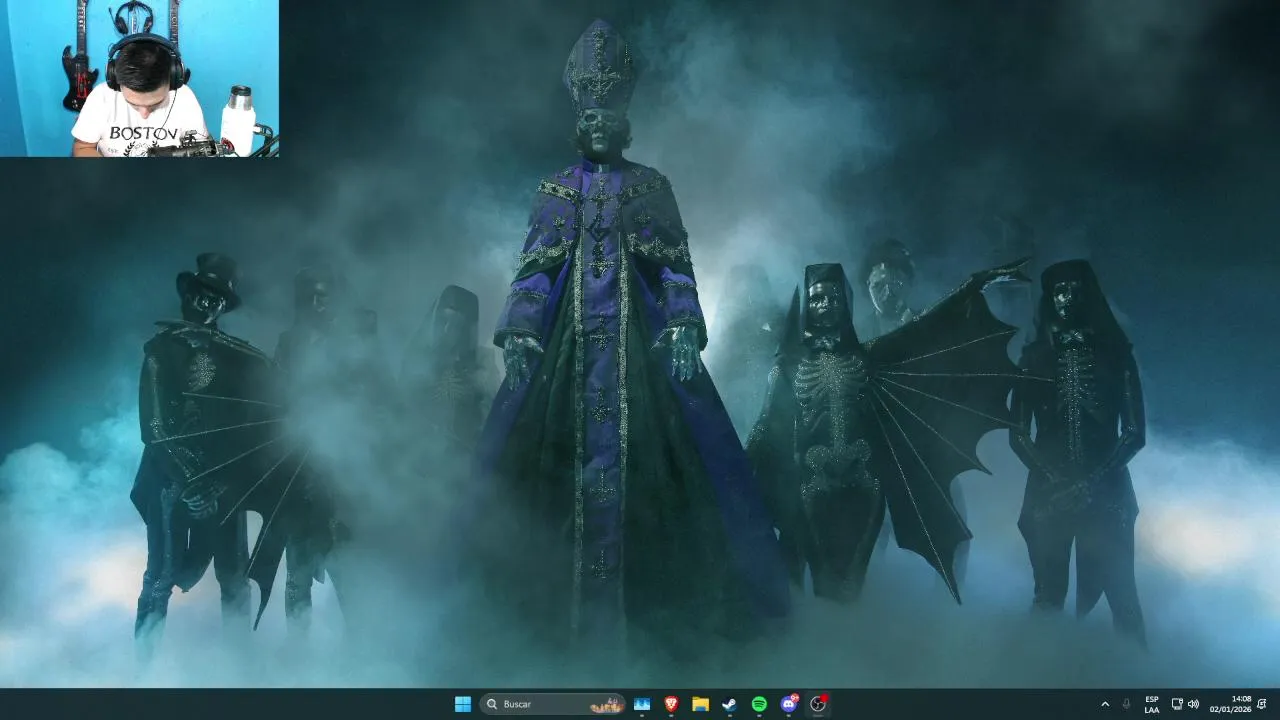Open the volume speaker tray icon
The image size is (1280, 720).
(1193, 704)
